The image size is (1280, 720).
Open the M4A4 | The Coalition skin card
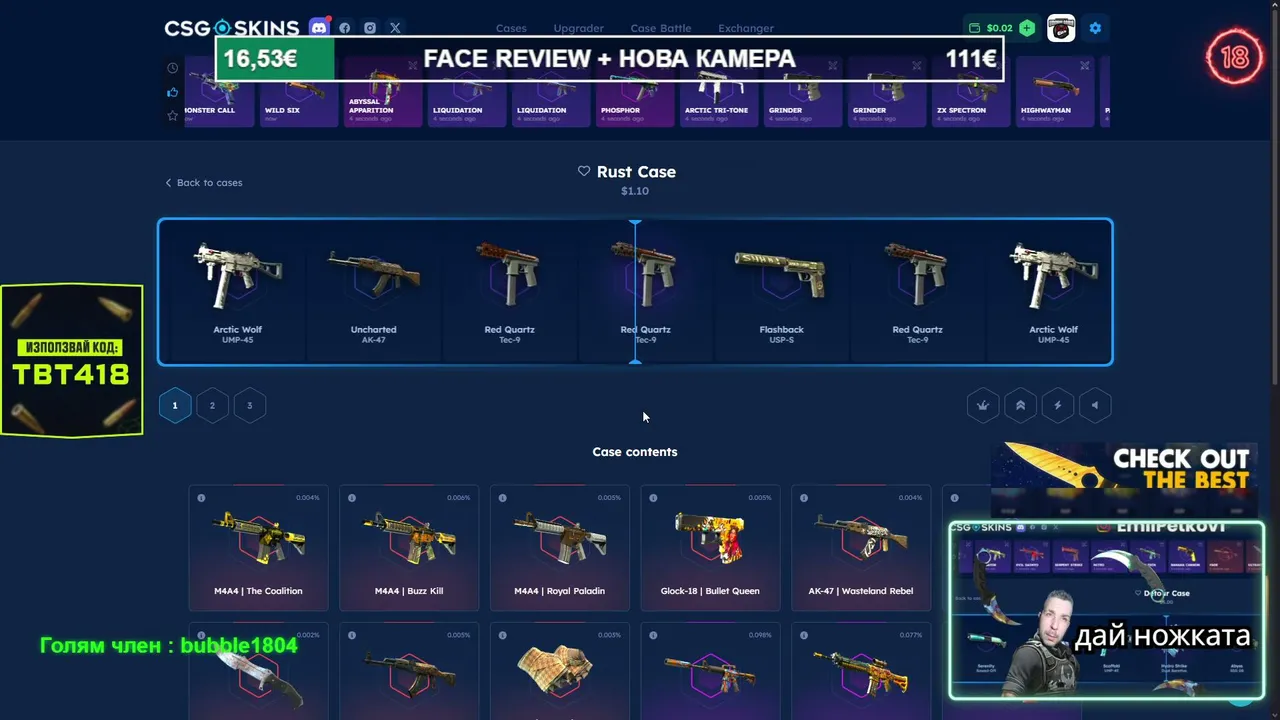(258, 548)
